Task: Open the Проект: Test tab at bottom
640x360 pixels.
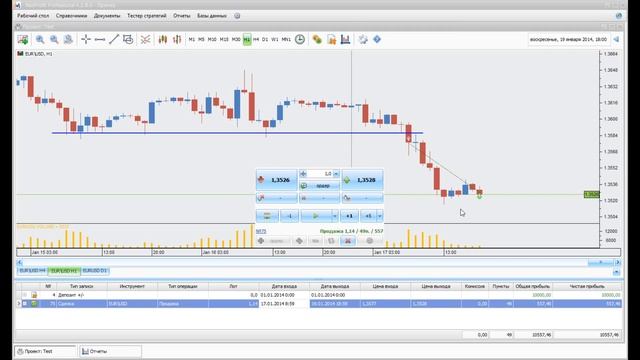Action: click(45, 351)
